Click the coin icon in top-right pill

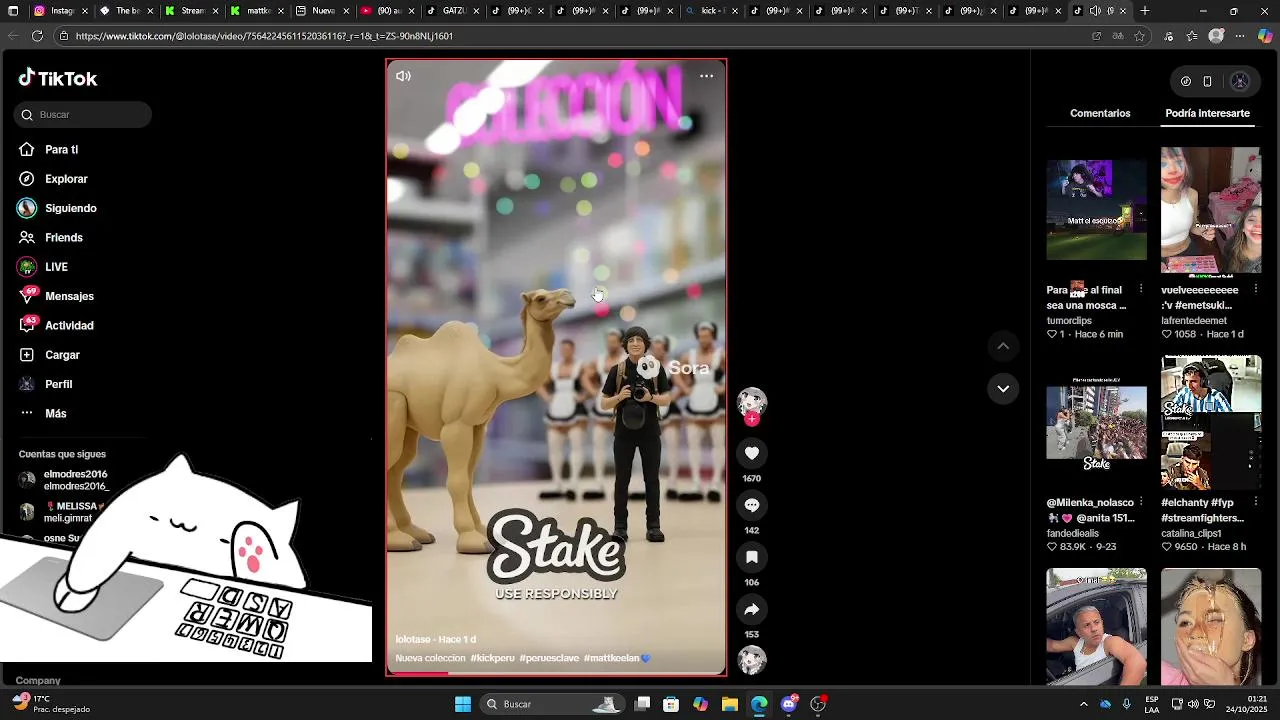[1186, 81]
